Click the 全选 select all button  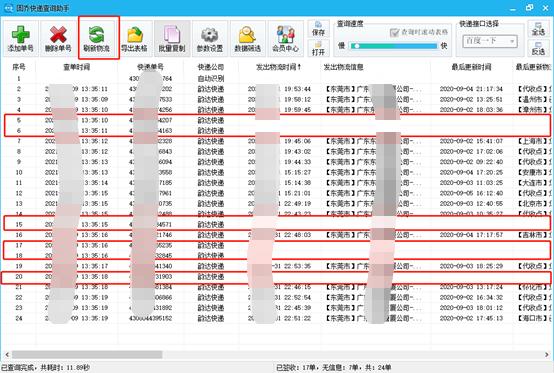(538, 29)
